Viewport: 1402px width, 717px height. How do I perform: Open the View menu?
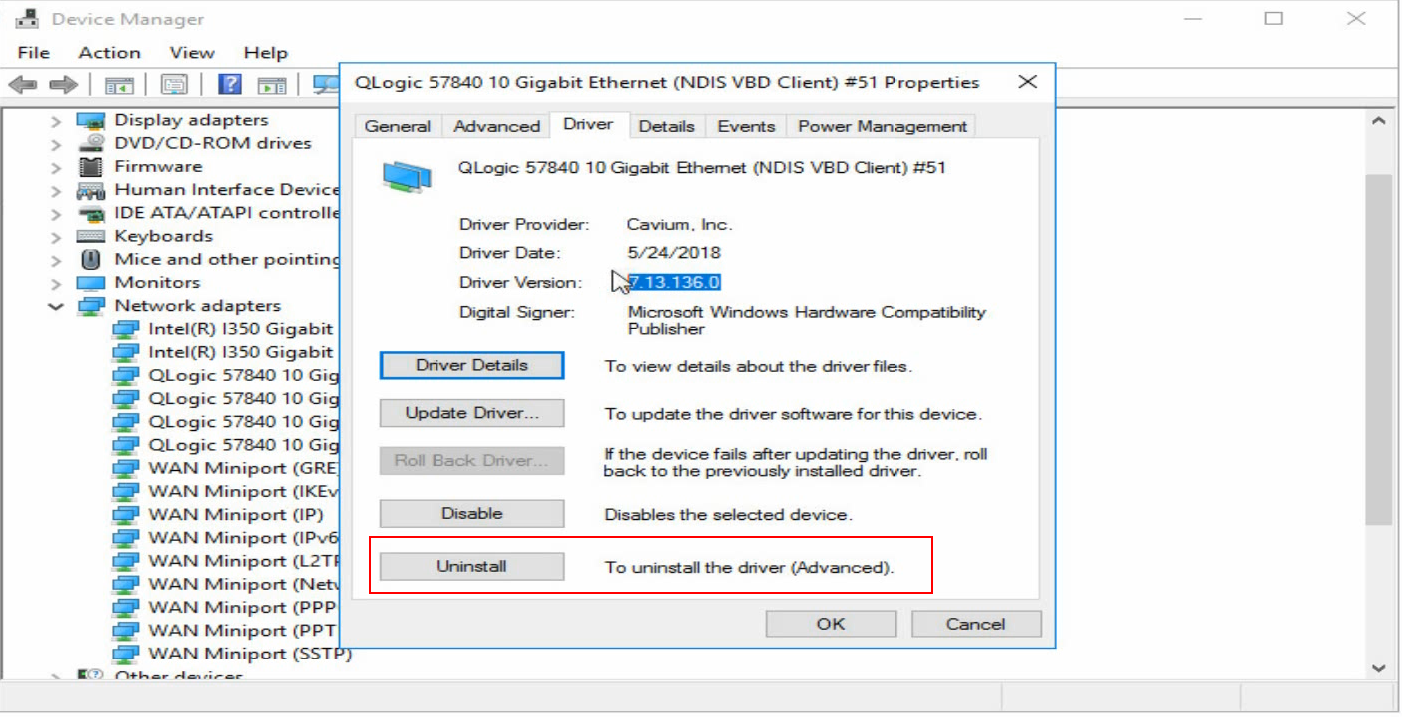(x=191, y=52)
